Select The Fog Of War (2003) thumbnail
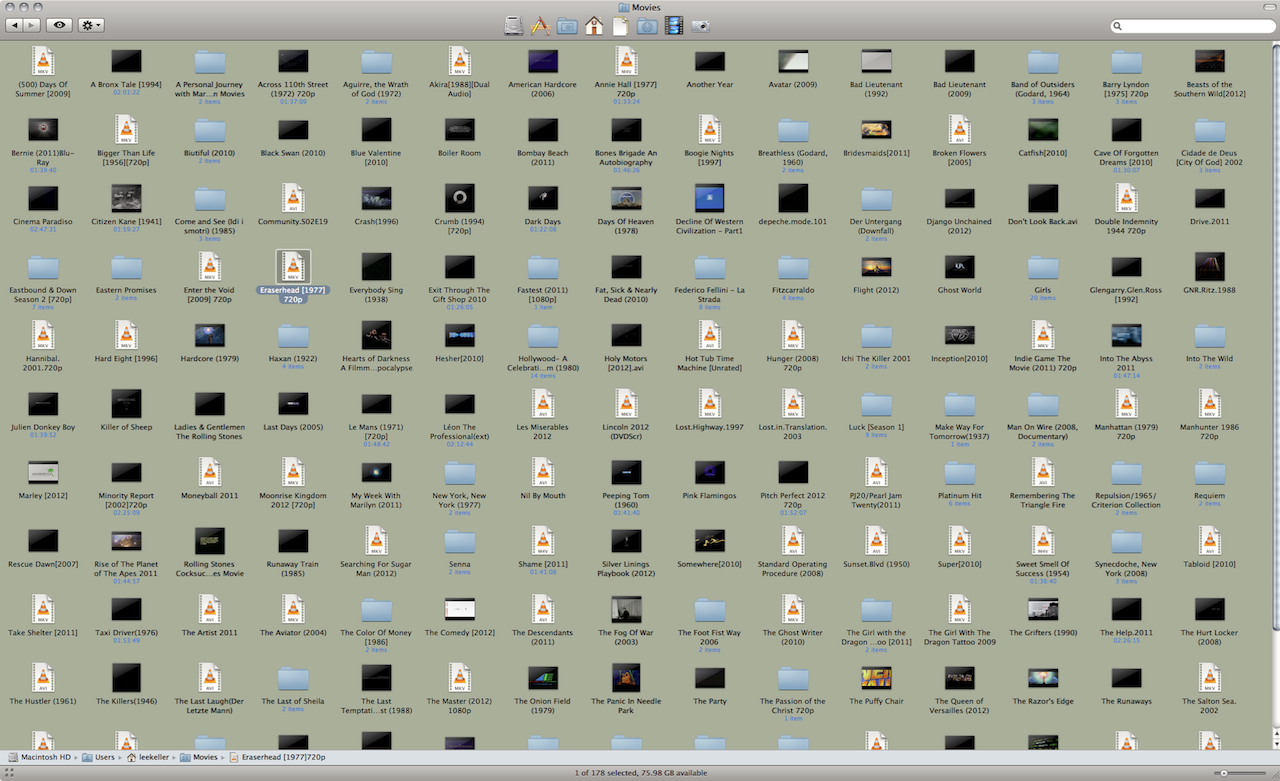 pyautogui.click(x=626, y=609)
